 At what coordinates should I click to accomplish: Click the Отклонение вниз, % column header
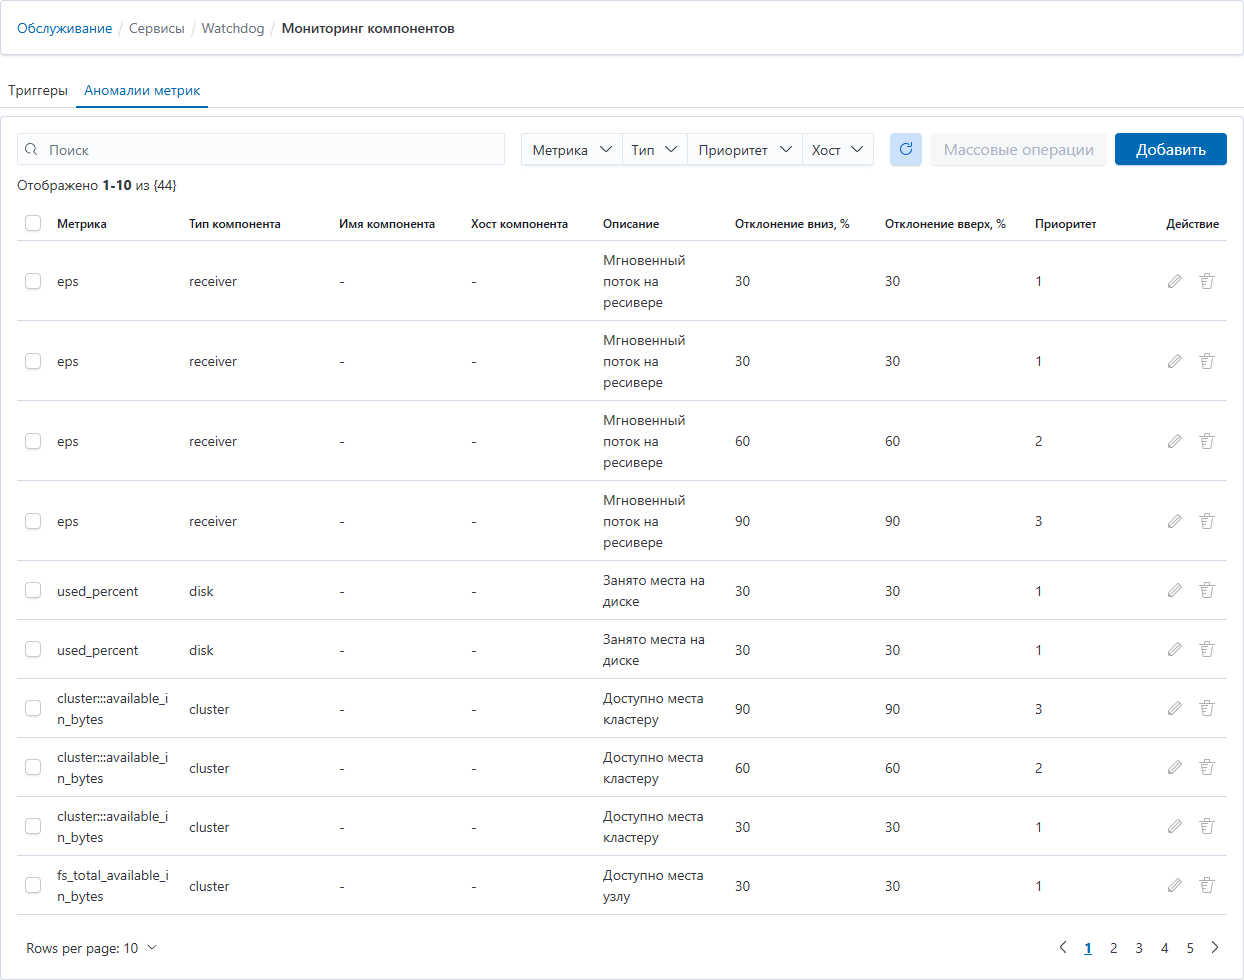(792, 224)
